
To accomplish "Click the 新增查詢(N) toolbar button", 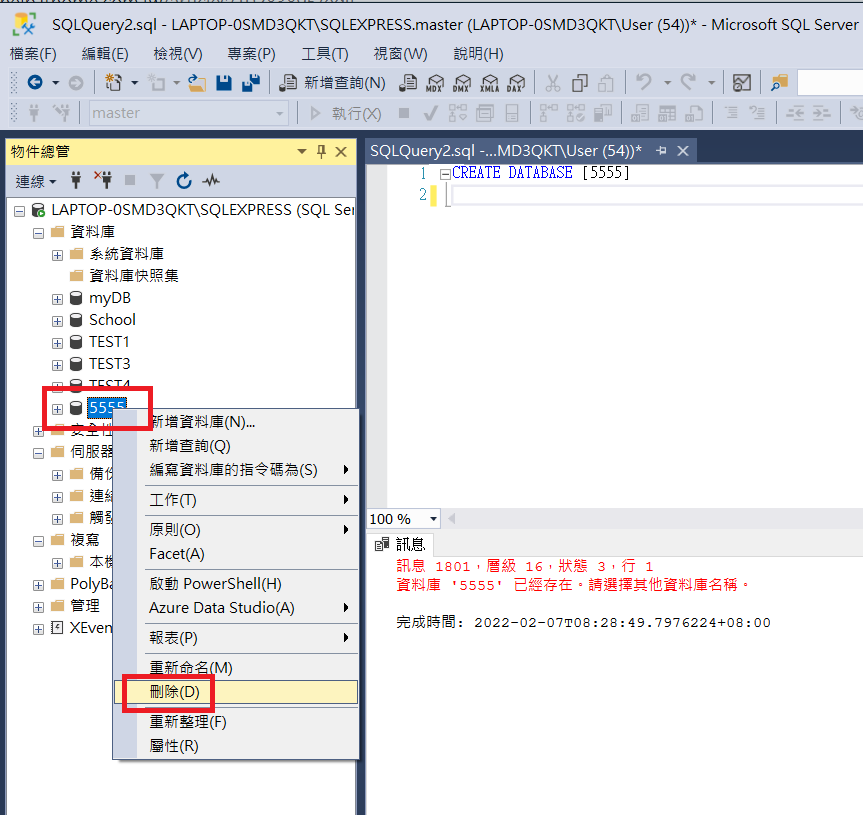I will (332, 83).
